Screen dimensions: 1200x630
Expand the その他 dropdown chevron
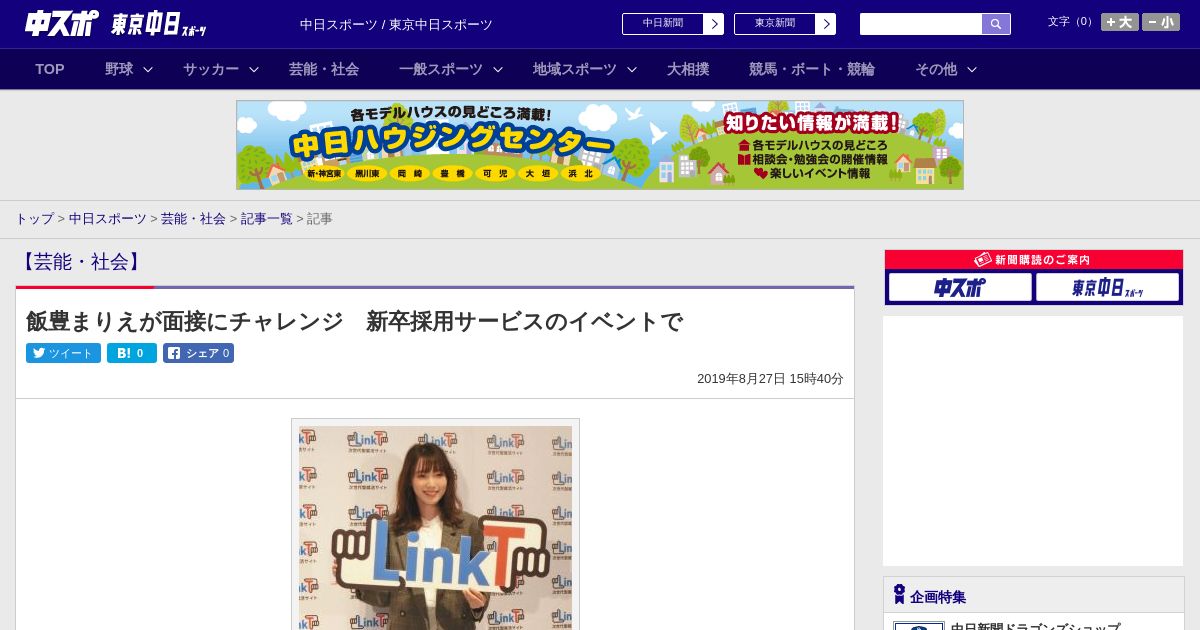click(x=972, y=69)
